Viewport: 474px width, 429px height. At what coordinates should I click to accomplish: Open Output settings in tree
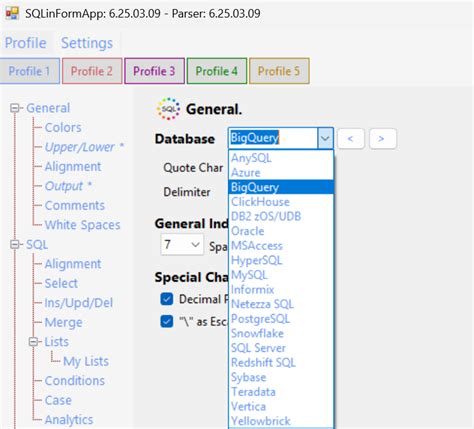(x=68, y=186)
